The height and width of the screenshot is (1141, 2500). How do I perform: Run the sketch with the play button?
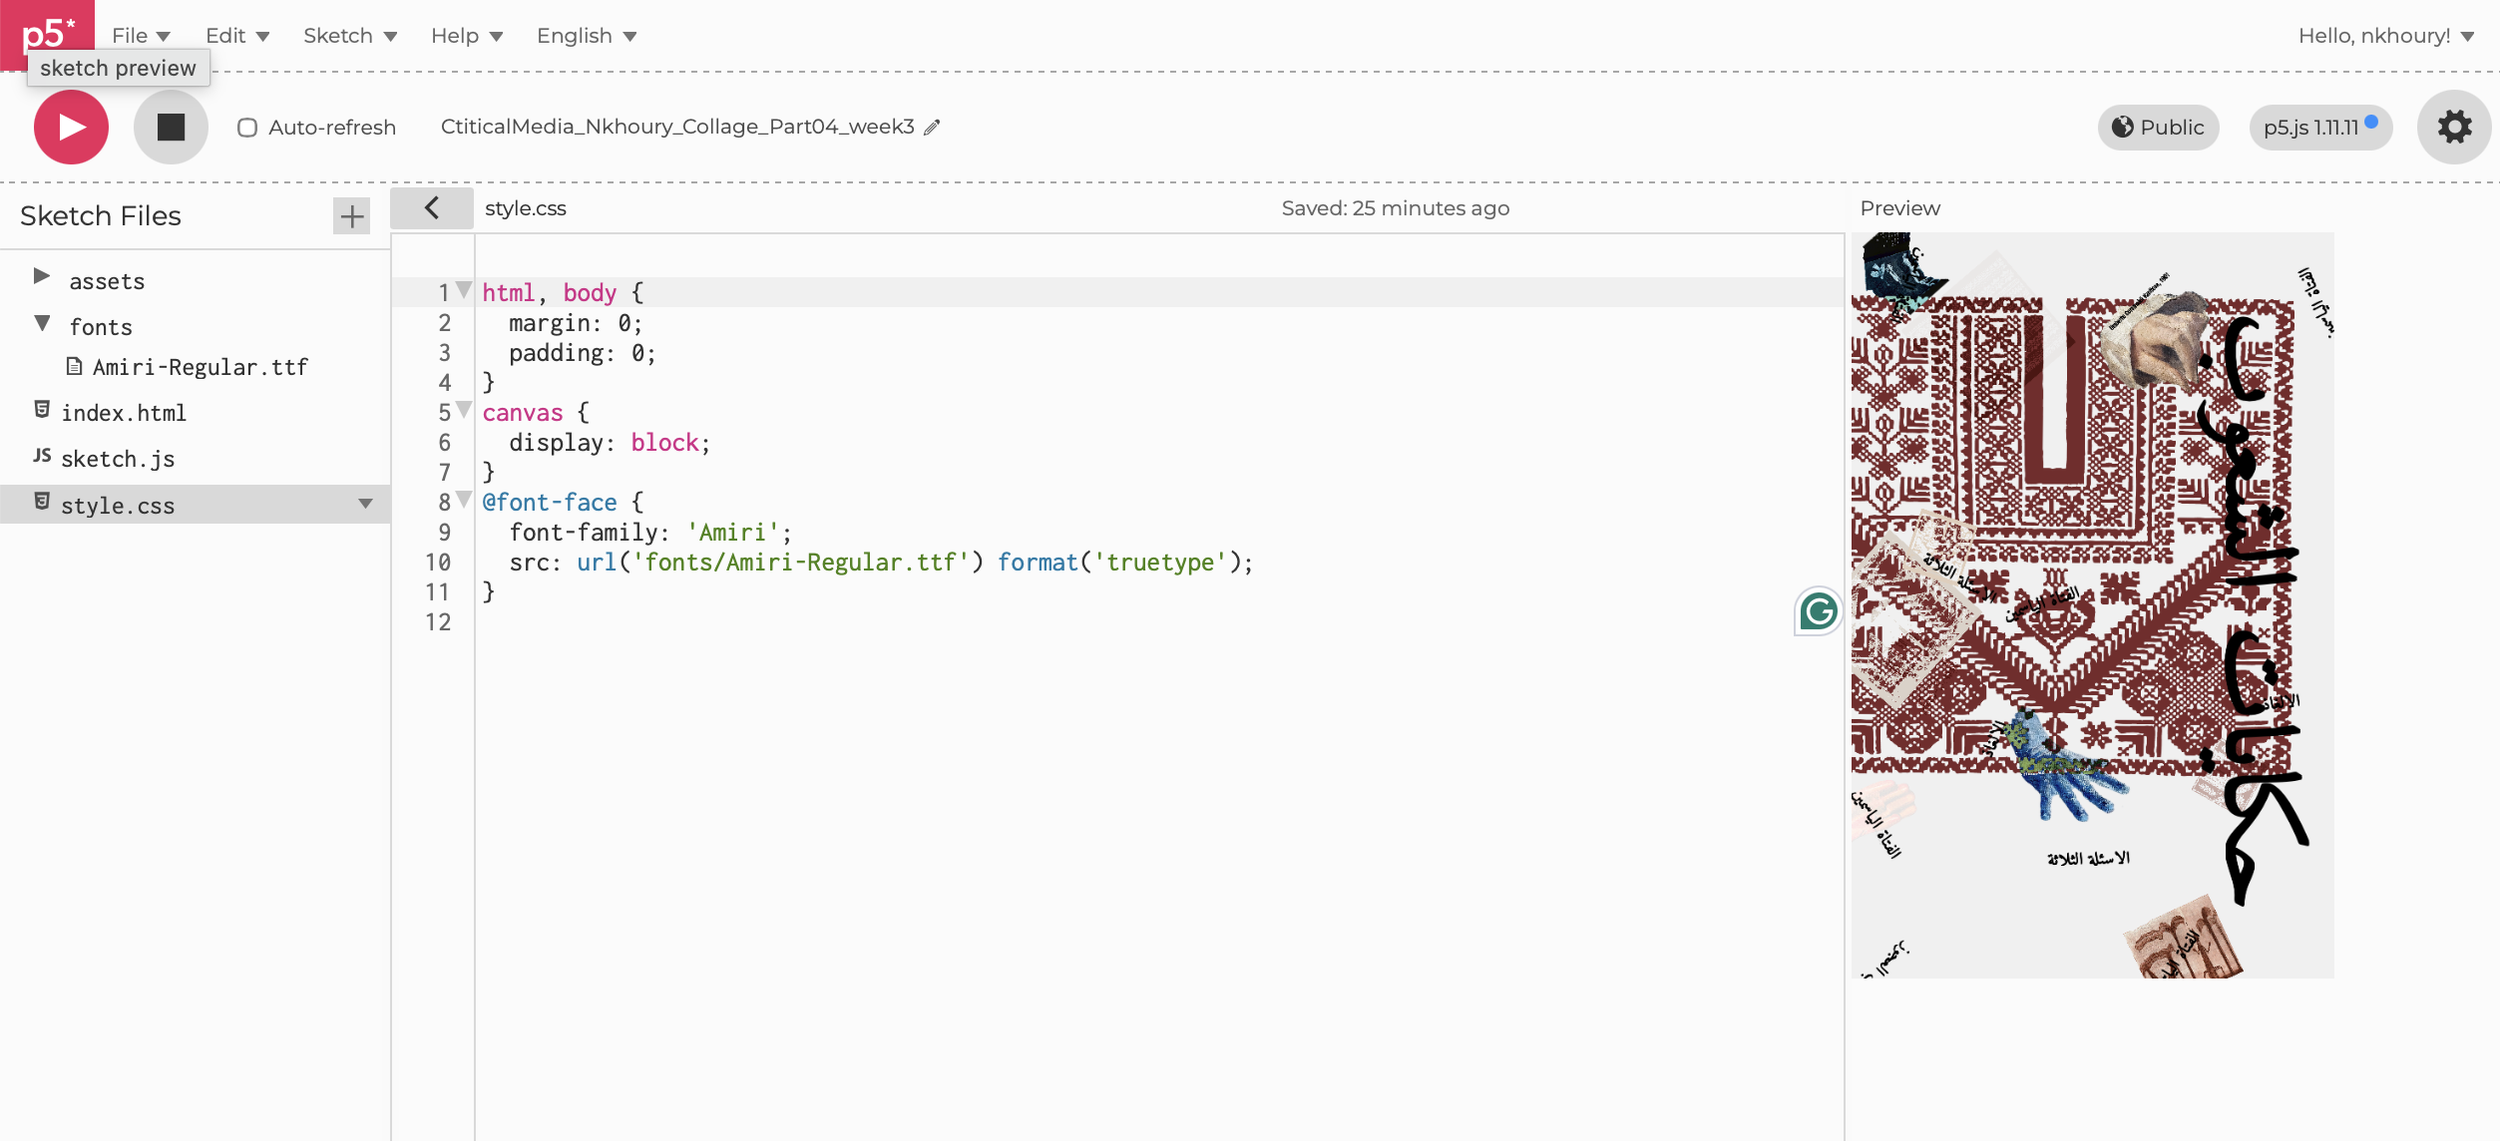(71, 127)
